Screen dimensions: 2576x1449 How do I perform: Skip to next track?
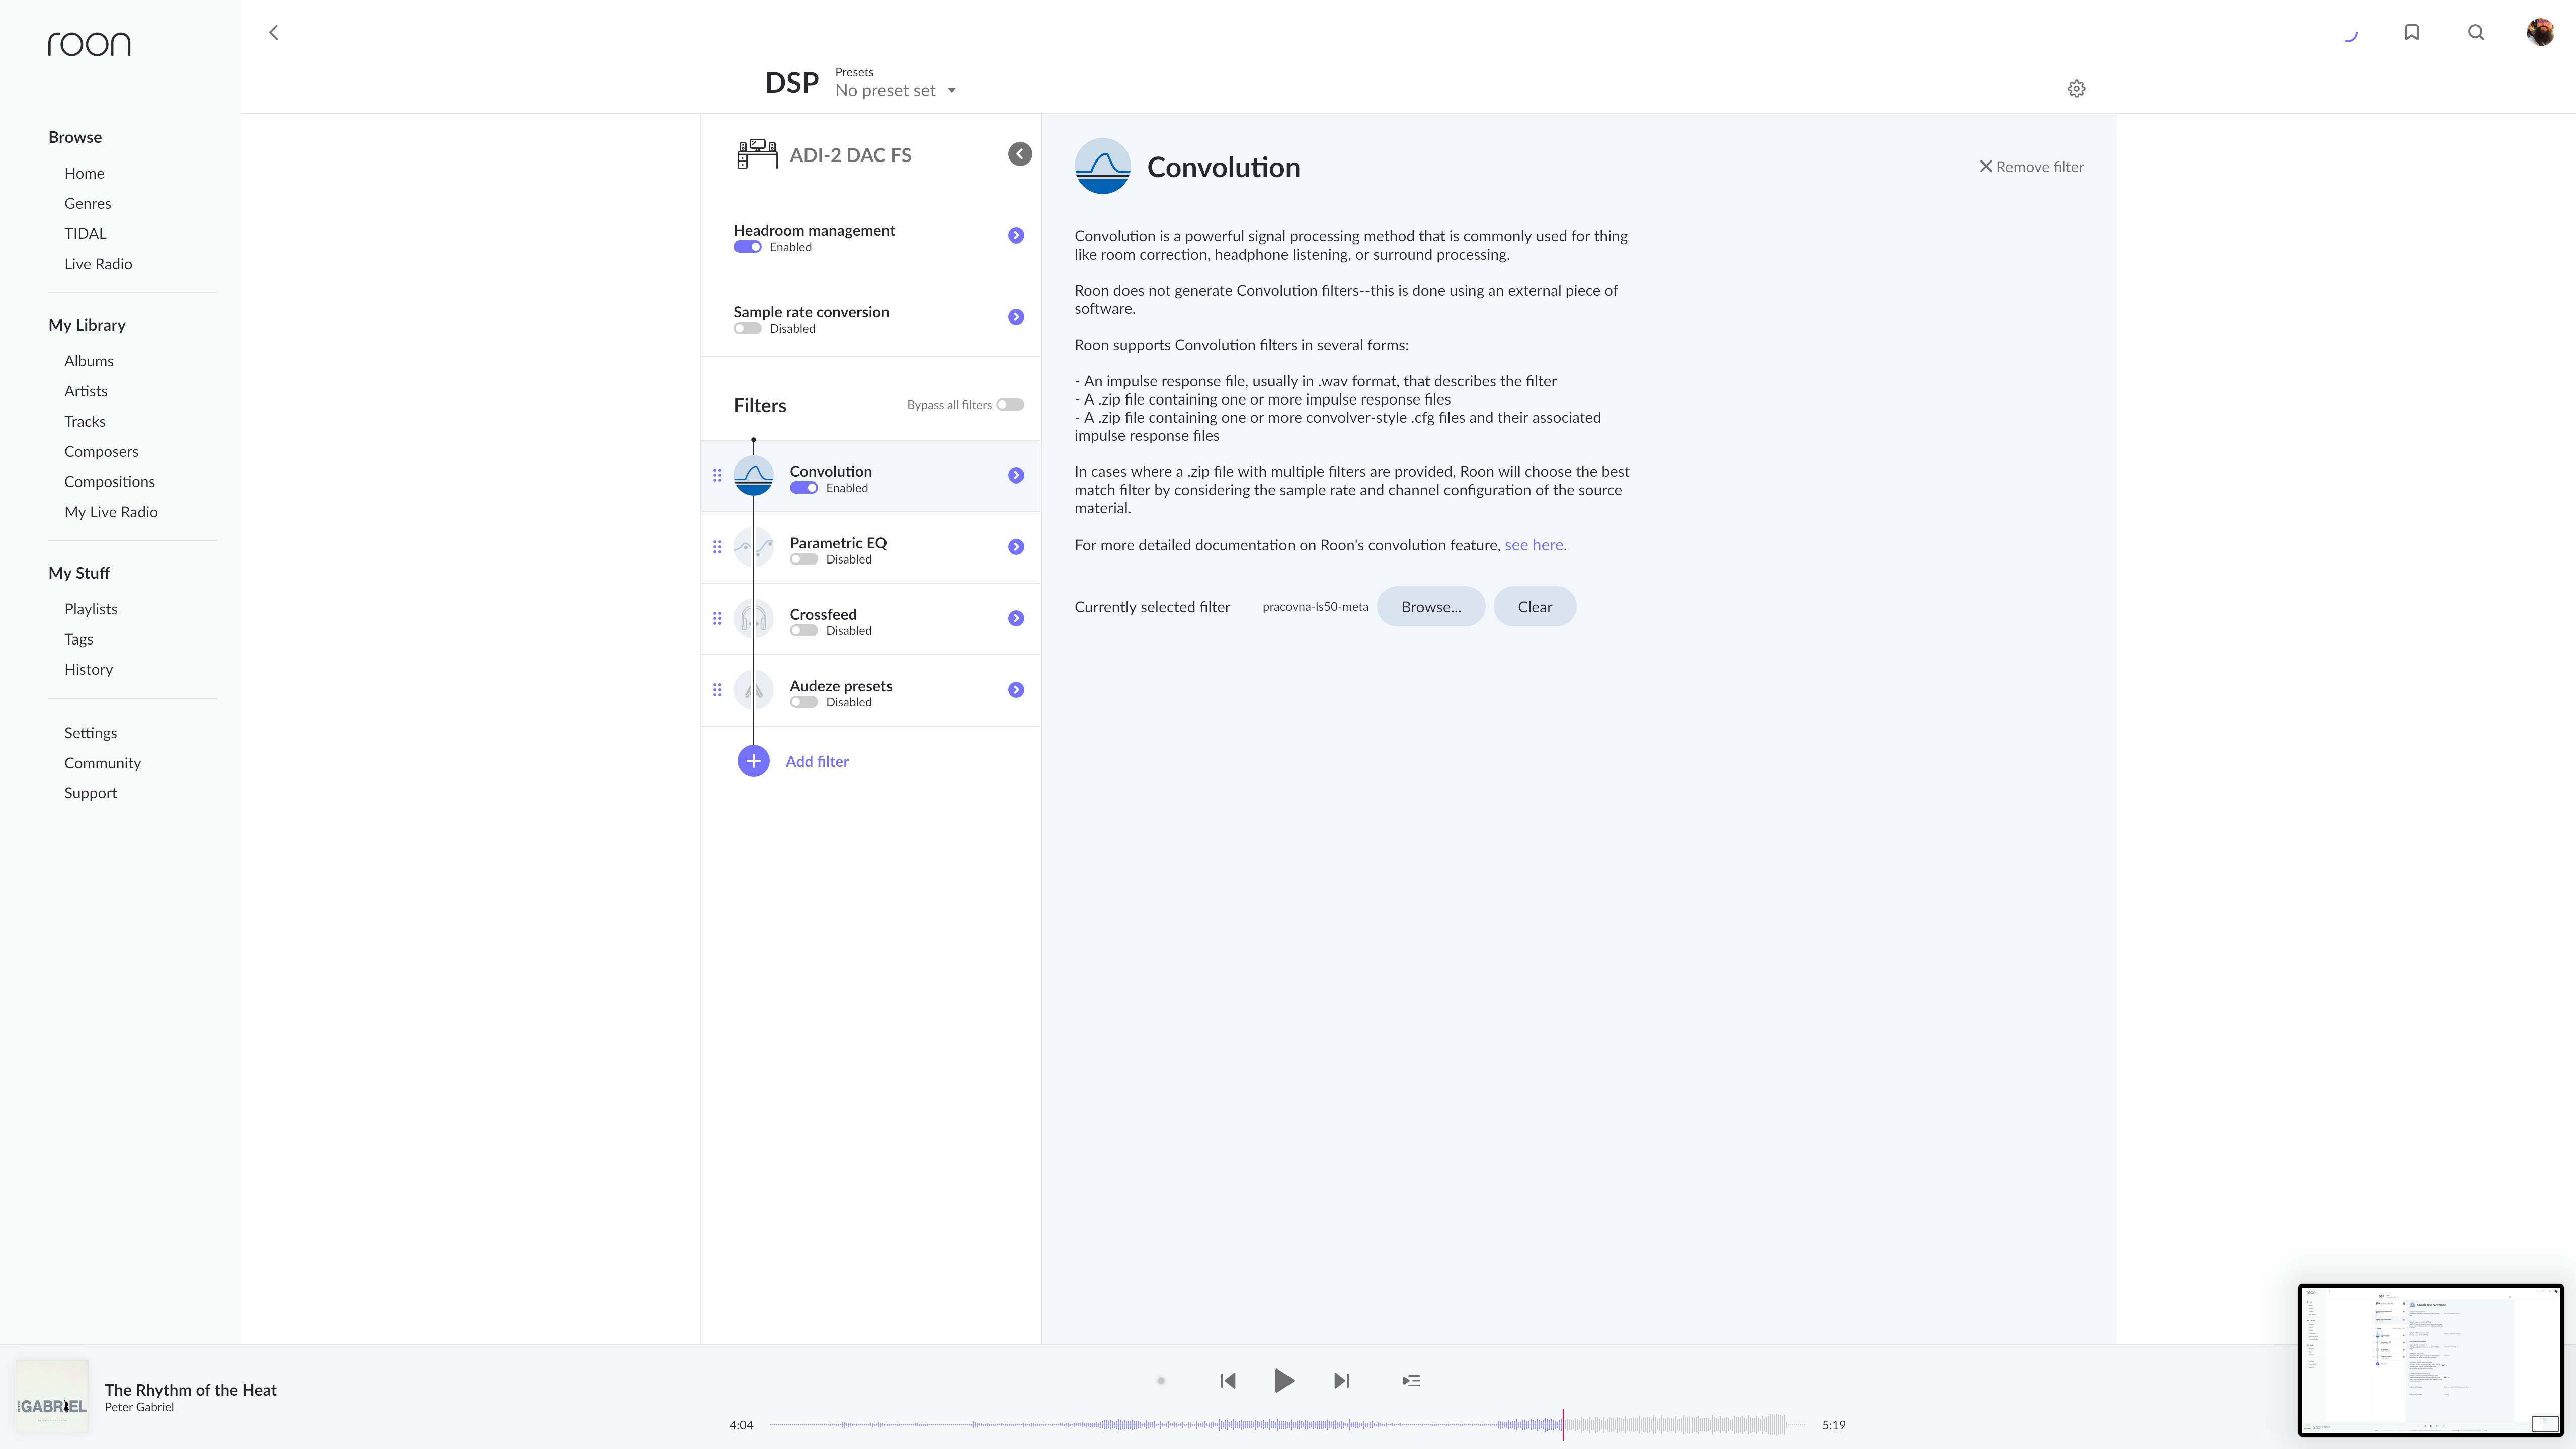point(1341,1380)
